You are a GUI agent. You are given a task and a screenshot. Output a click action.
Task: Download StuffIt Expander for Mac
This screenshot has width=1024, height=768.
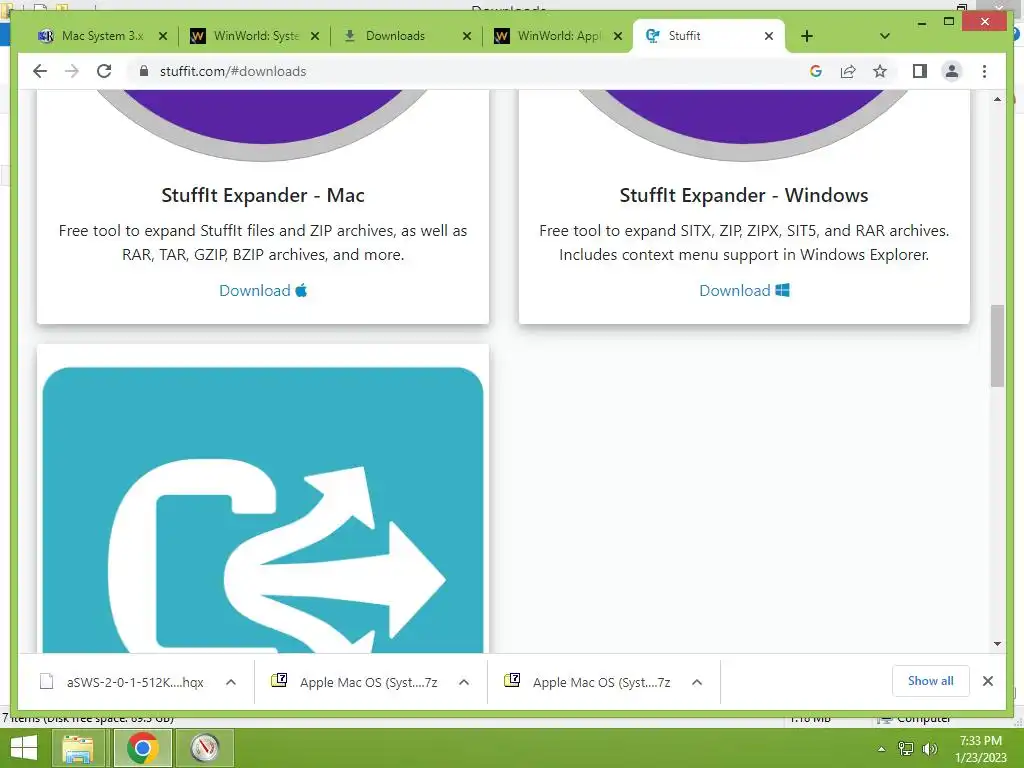263,291
